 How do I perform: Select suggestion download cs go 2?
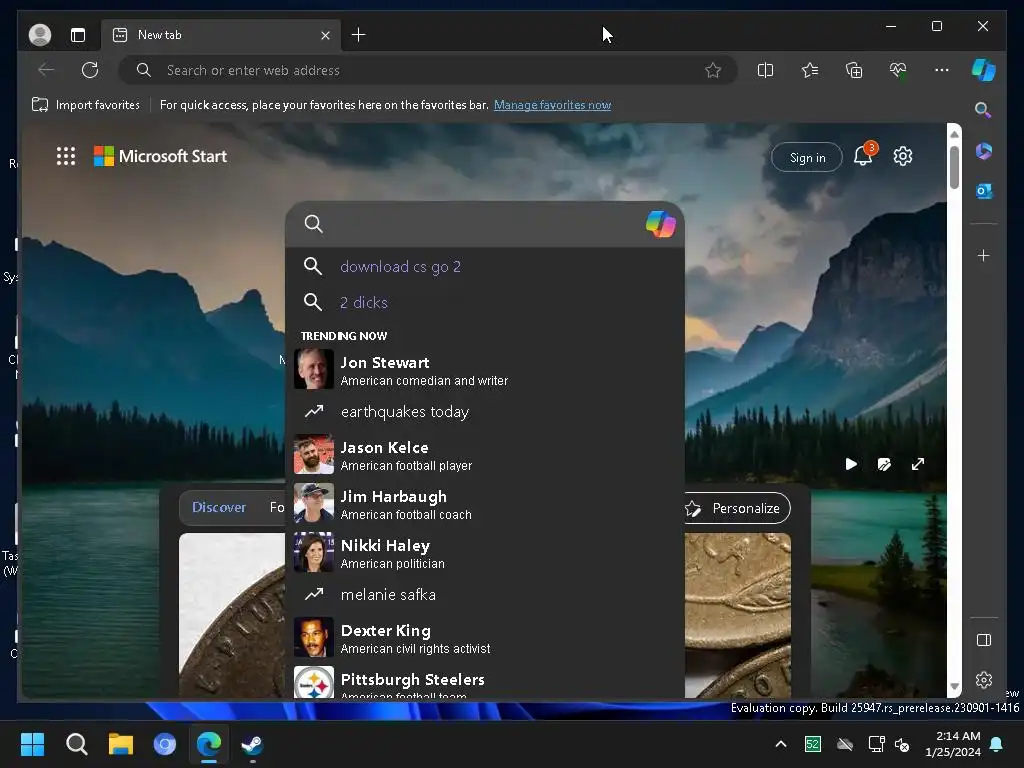point(485,266)
